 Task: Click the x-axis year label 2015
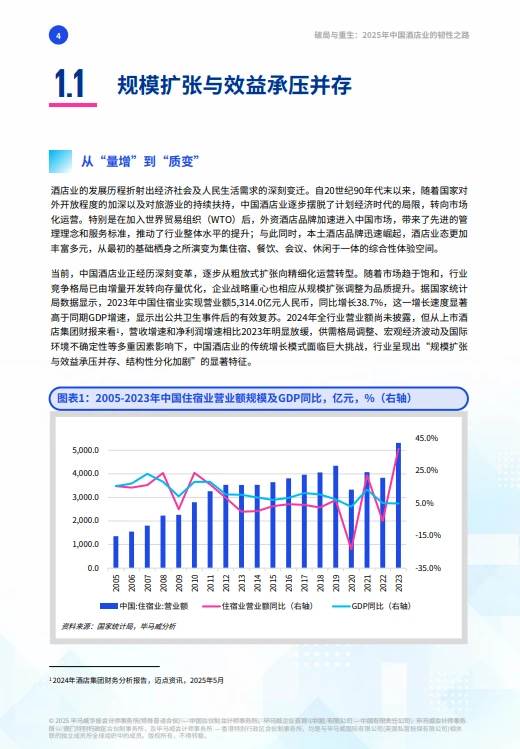(x=273, y=583)
